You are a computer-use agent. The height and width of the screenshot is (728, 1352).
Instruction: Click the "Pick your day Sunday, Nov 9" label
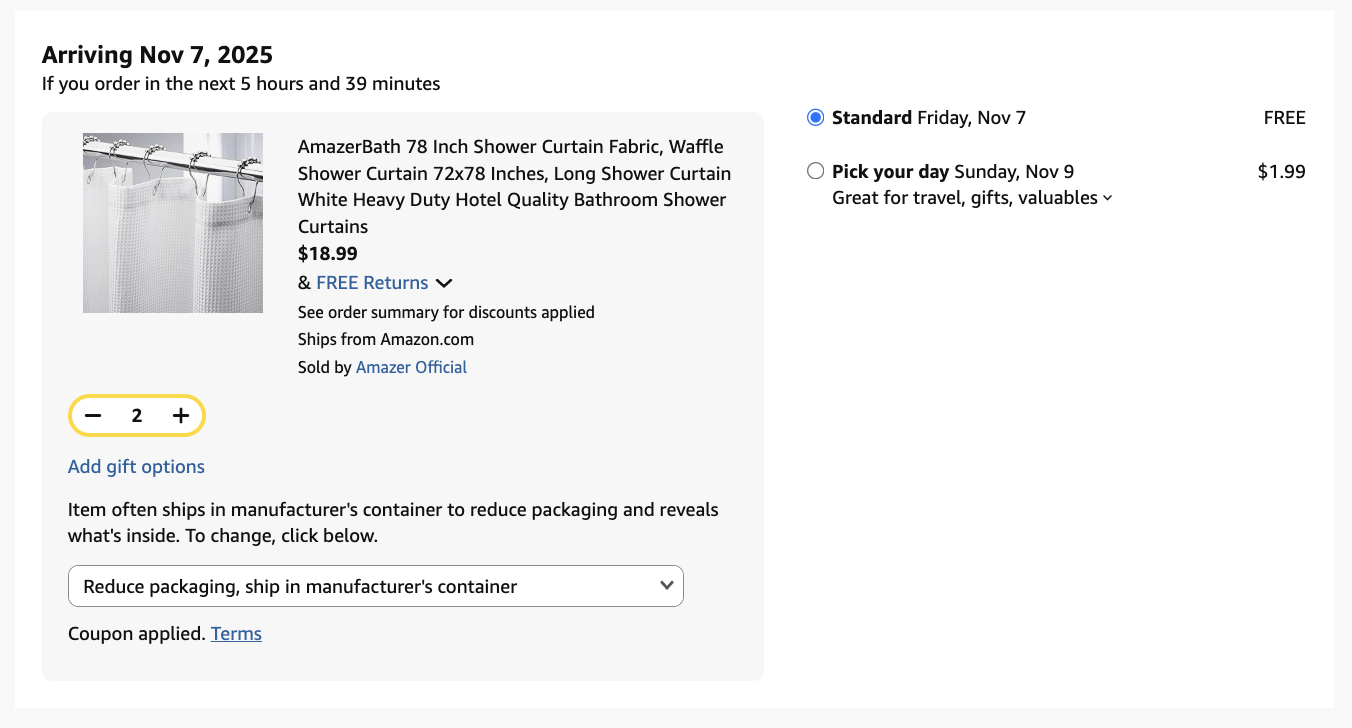click(952, 171)
